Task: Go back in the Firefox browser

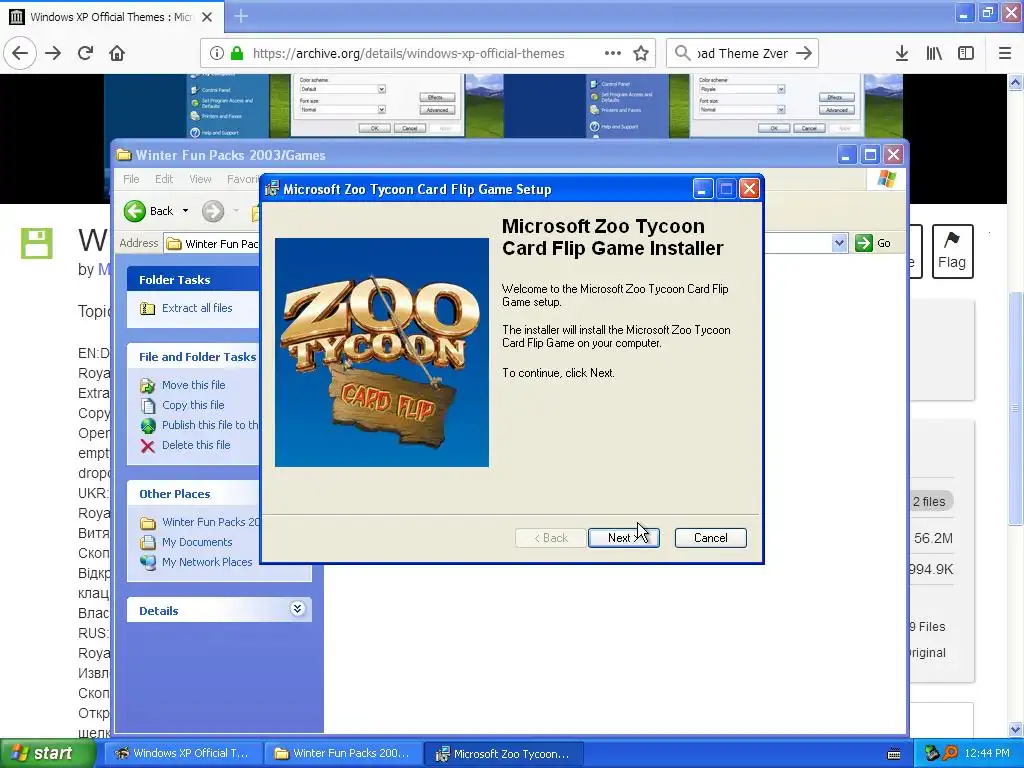Action: [20, 53]
